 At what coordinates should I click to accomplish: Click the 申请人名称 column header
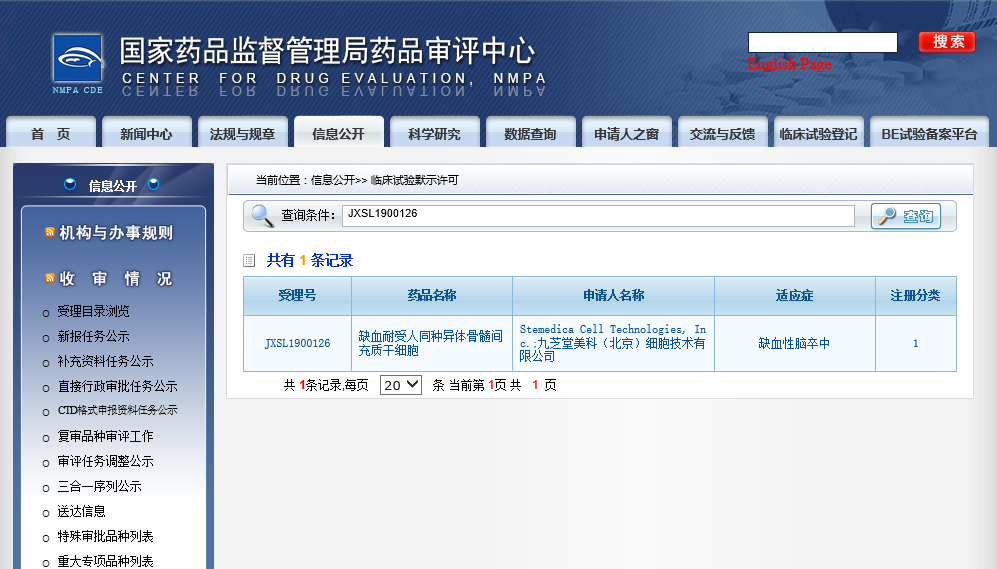(614, 296)
